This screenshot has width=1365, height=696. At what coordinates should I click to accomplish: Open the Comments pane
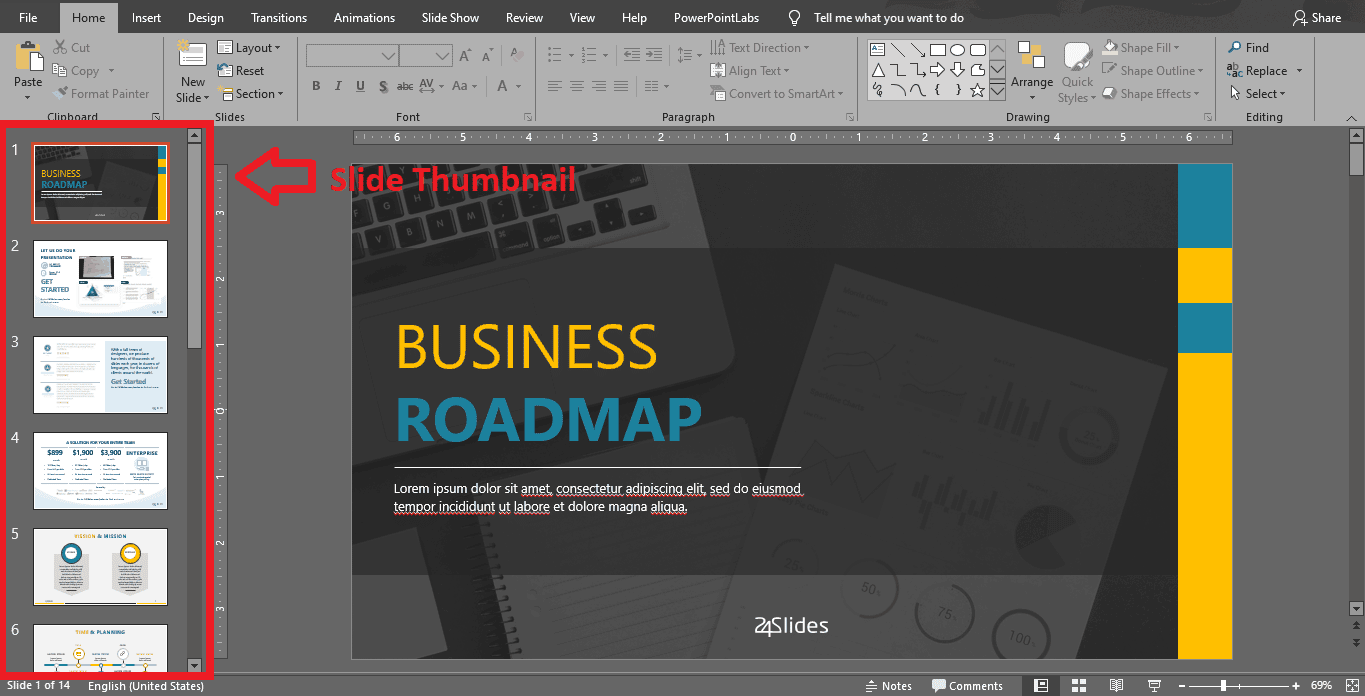tap(967, 685)
